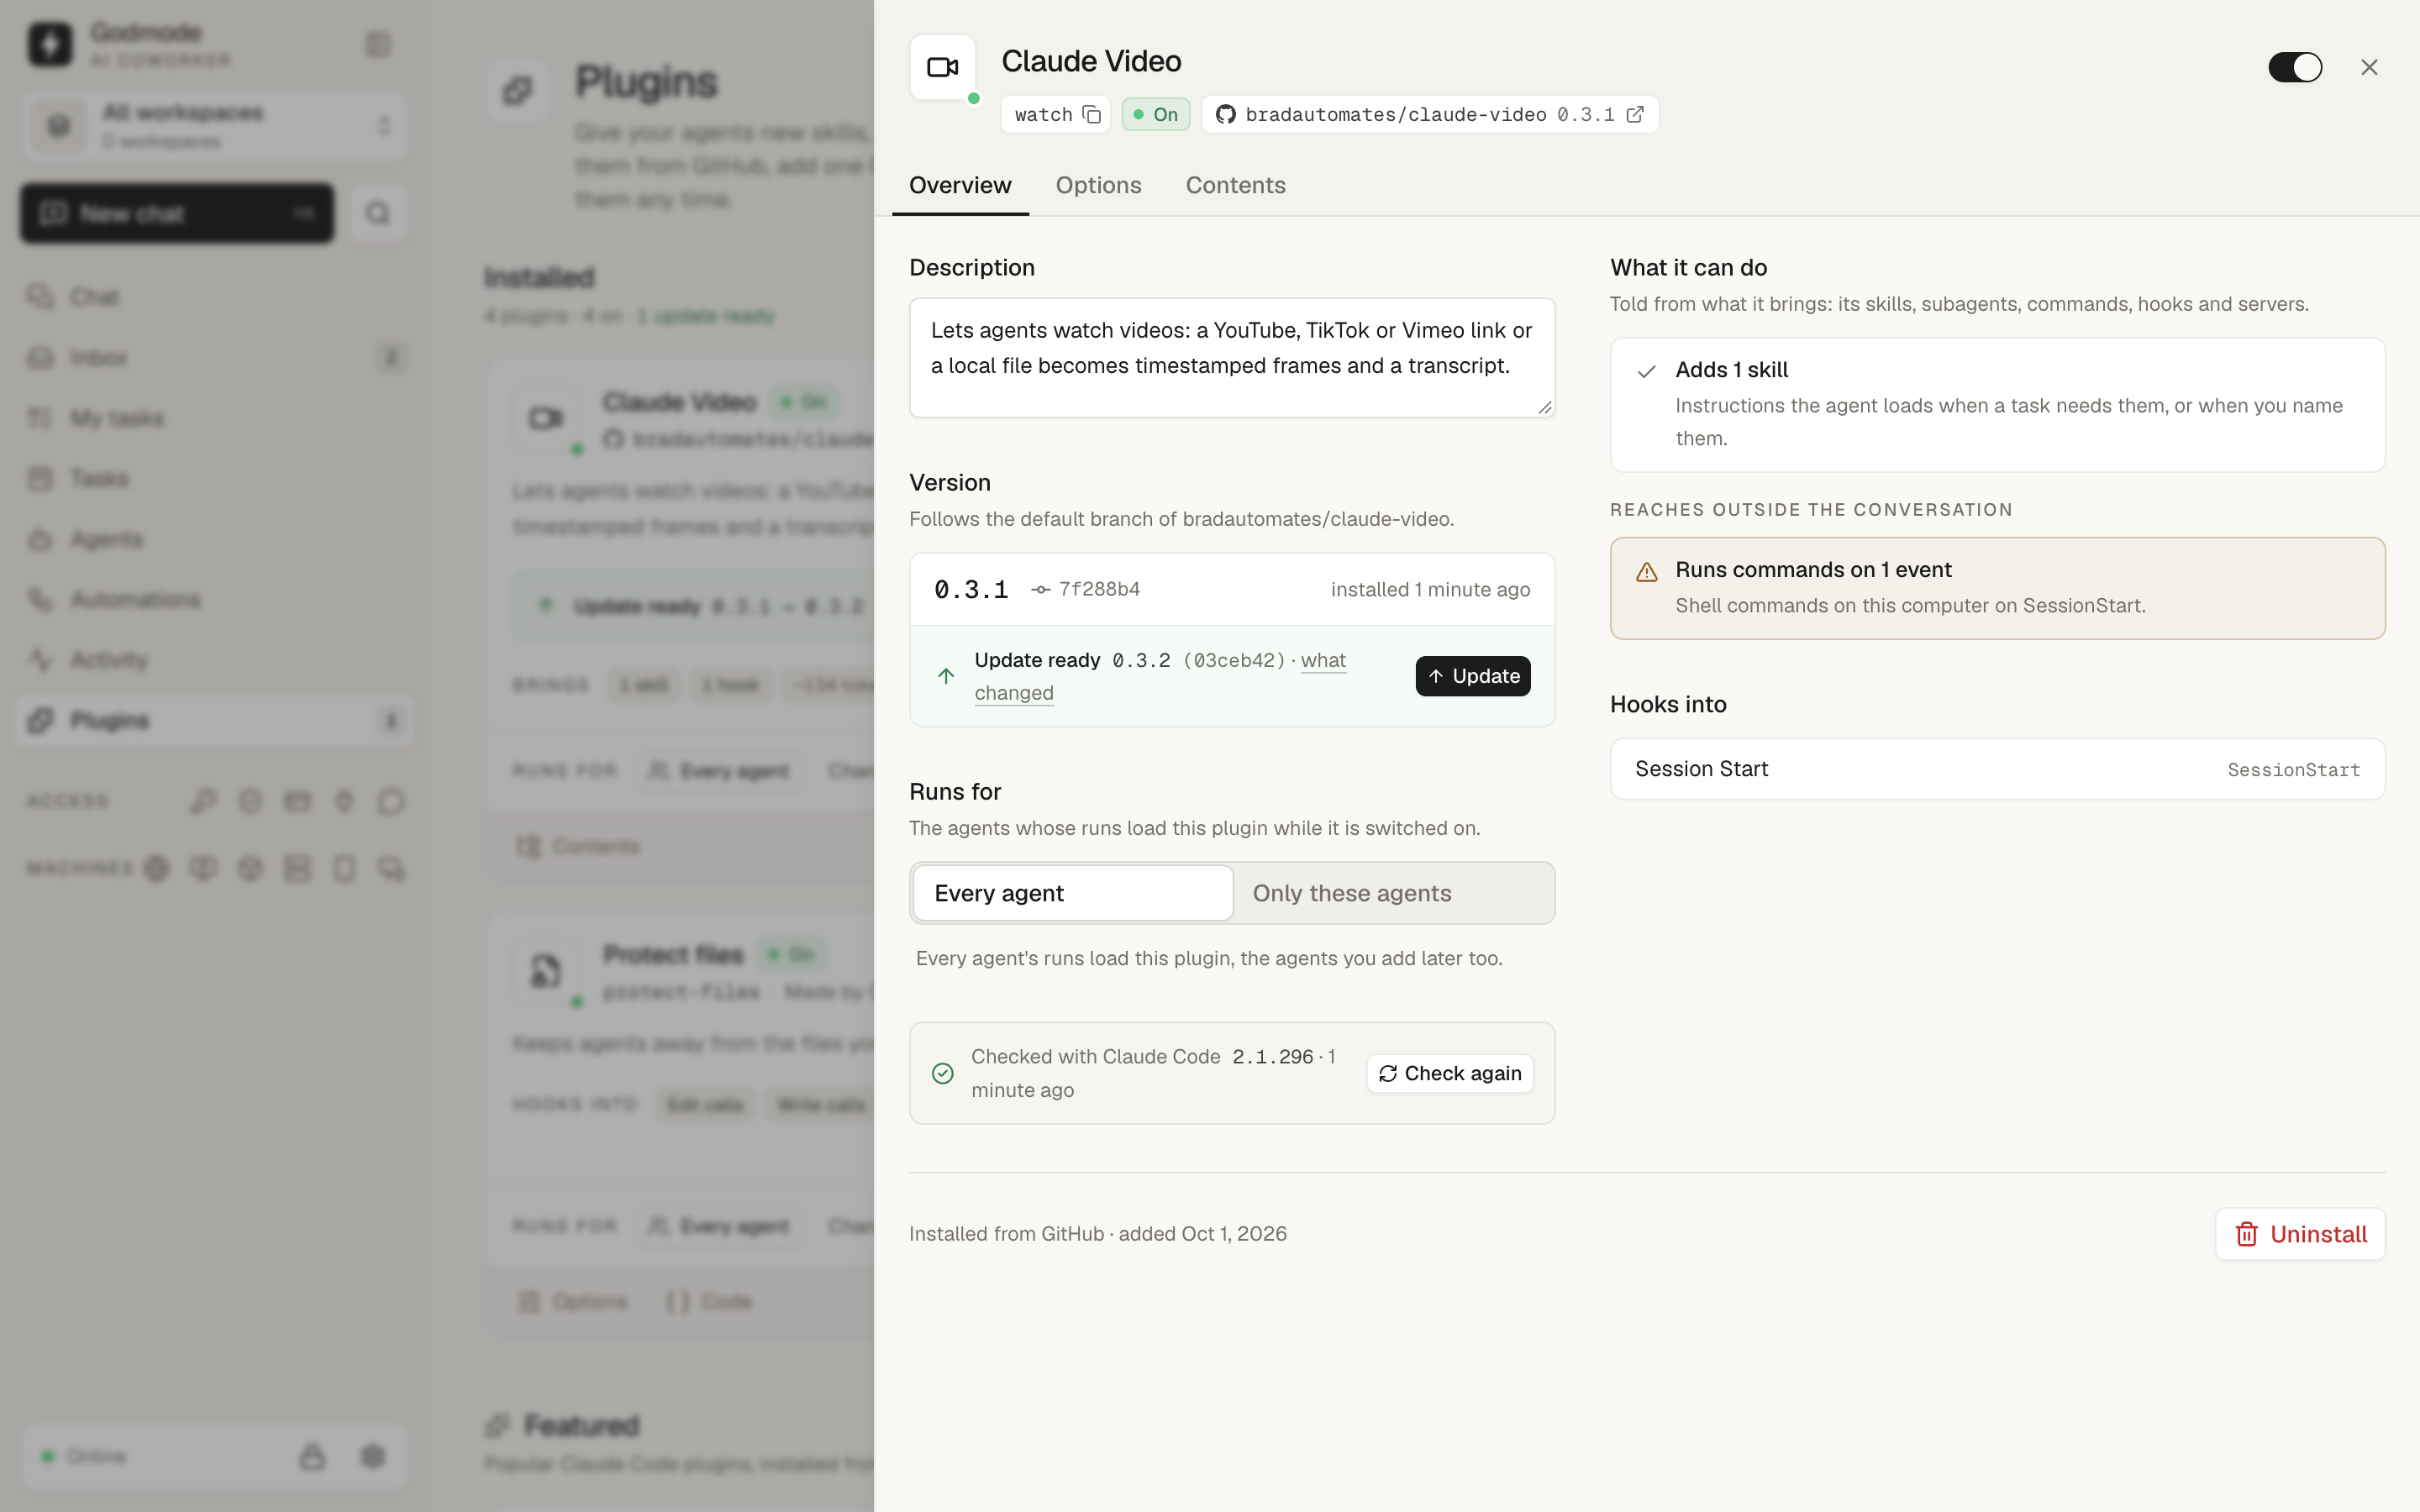Click Check again button
2420x1512 pixels.
pos(1450,1073)
